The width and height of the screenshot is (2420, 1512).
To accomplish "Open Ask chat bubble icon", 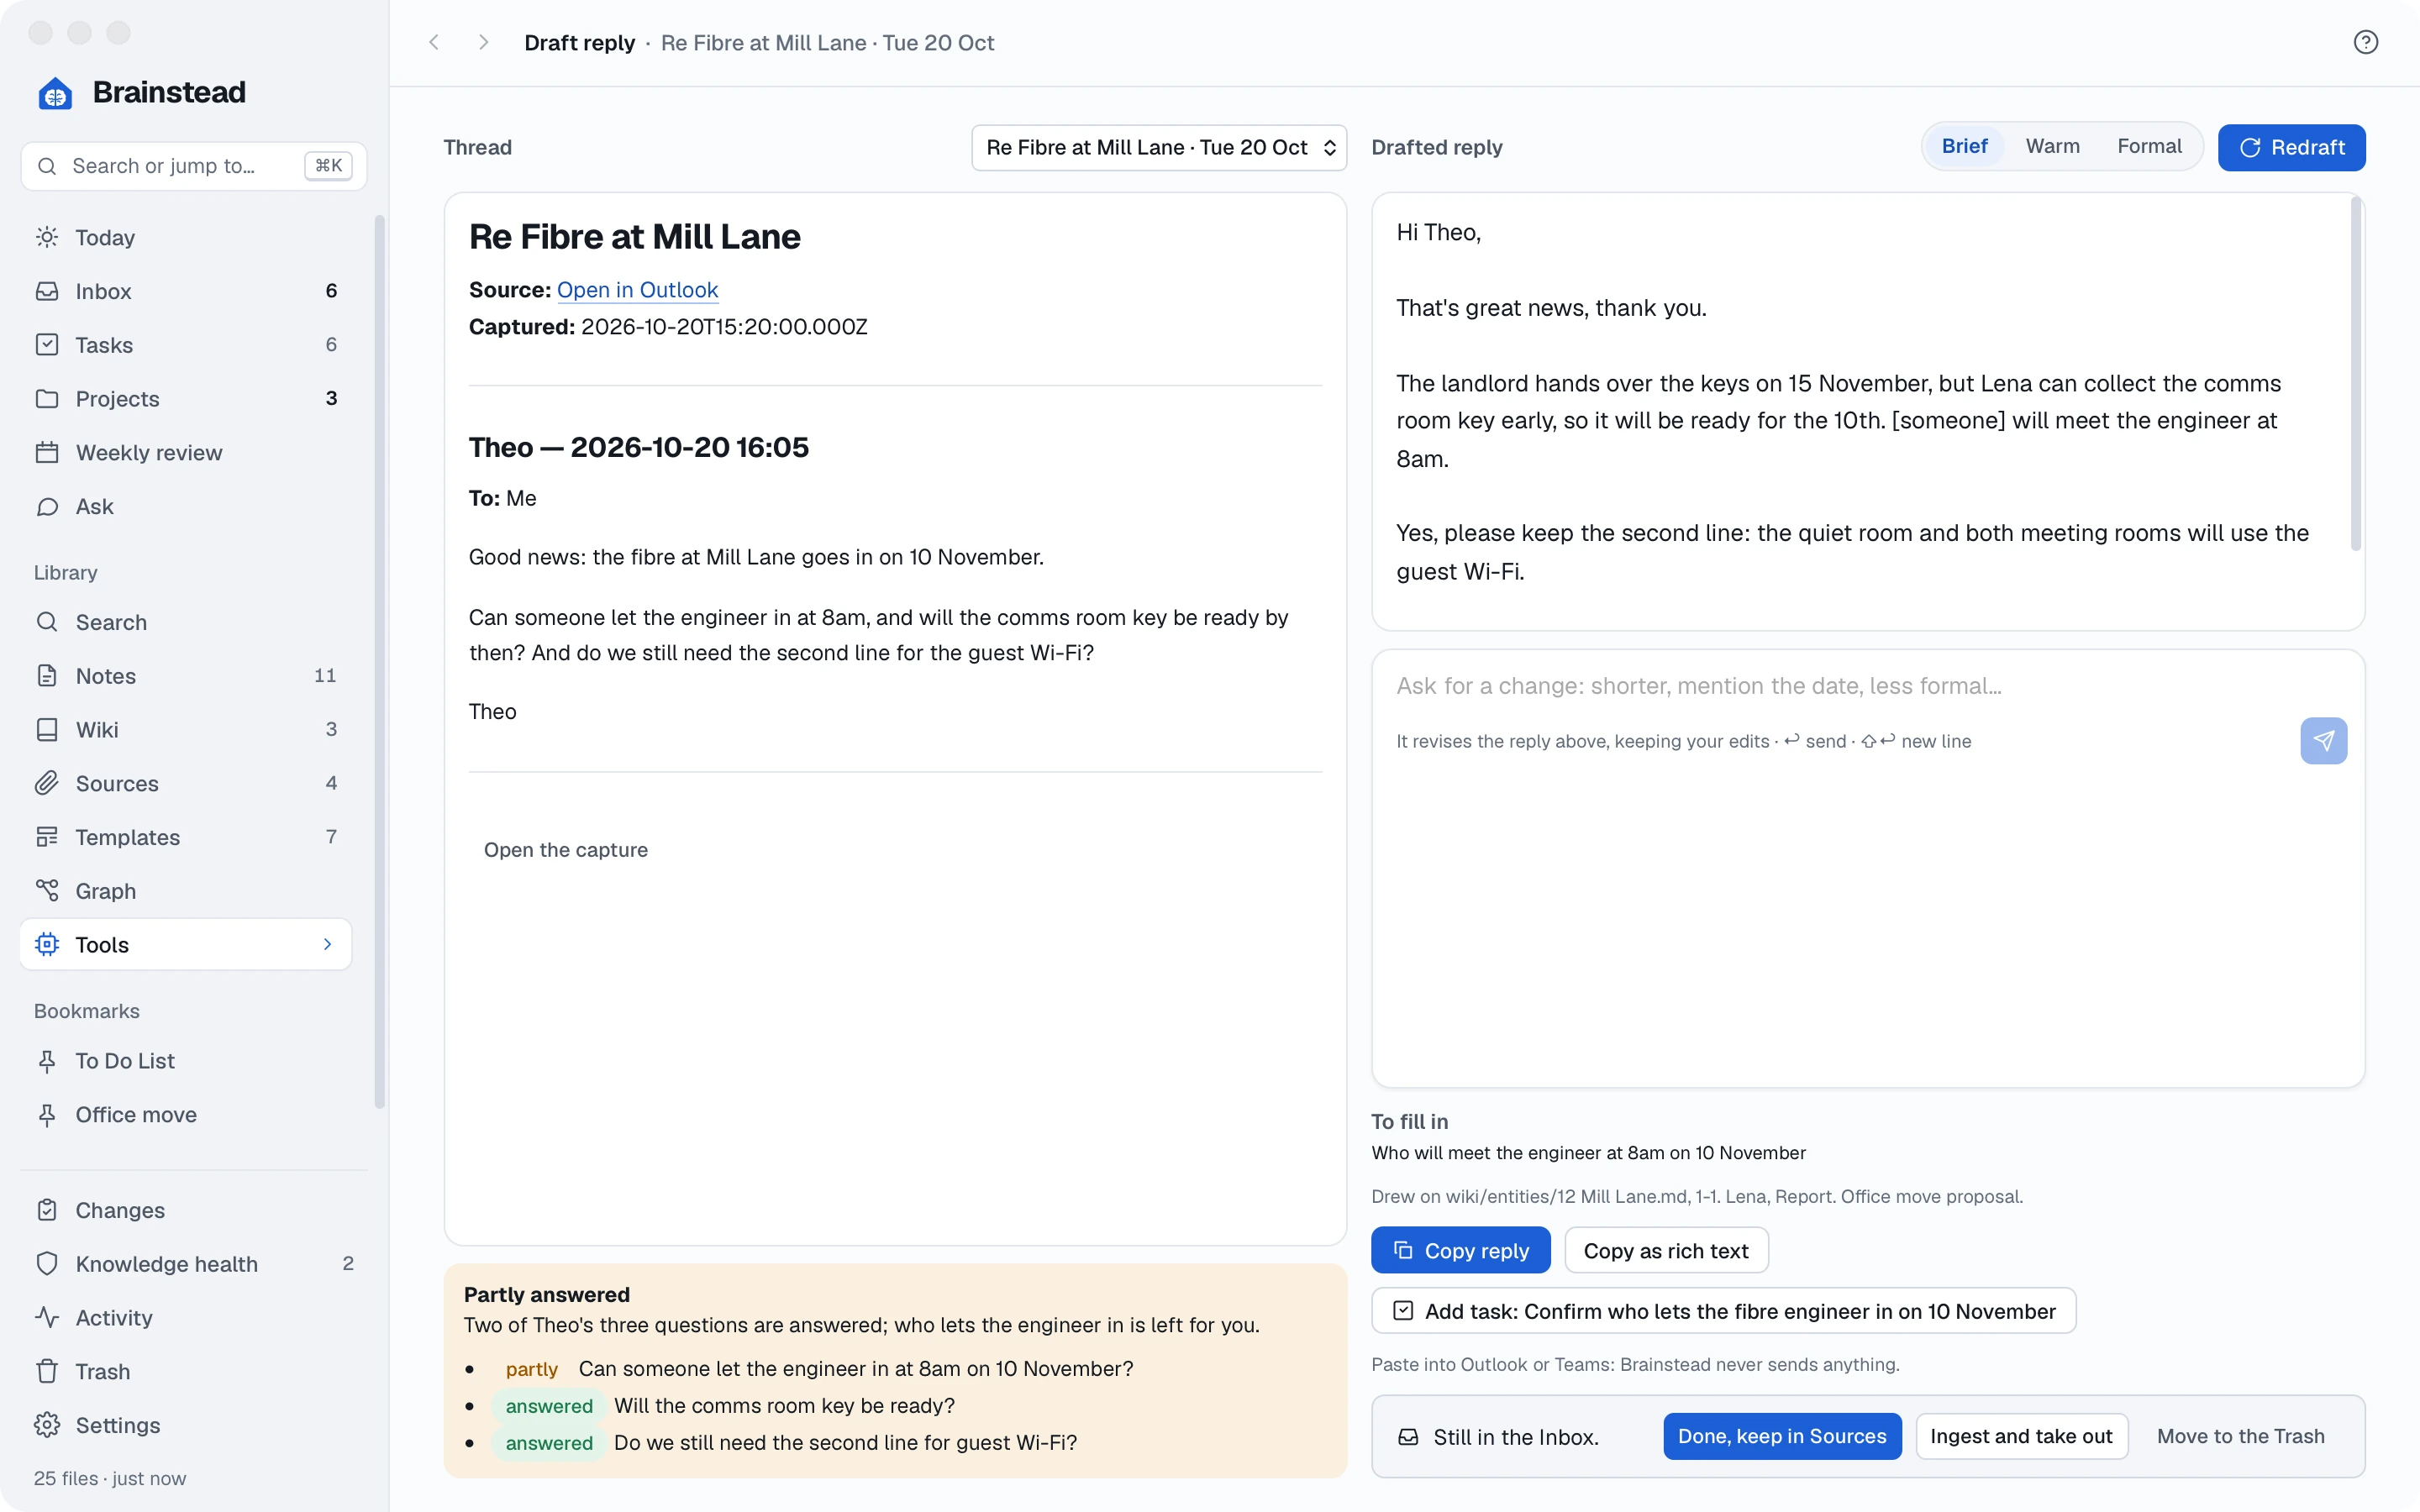I will coord(47,506).
